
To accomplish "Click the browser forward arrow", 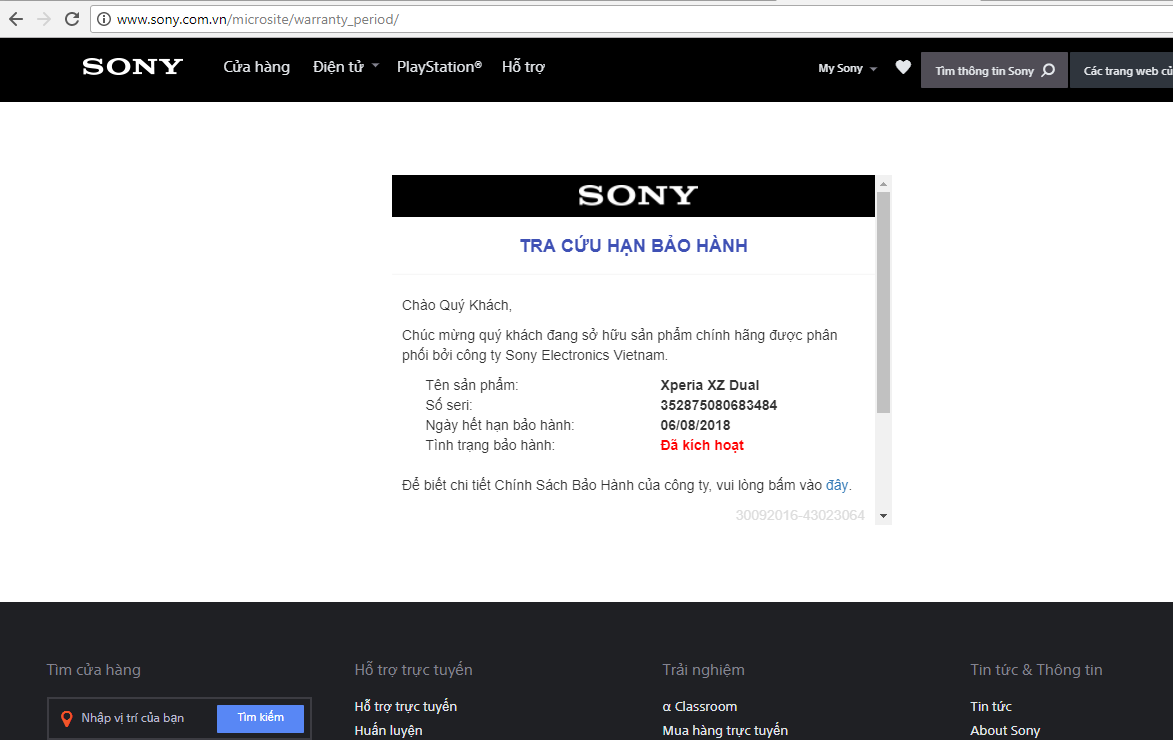I will (44, 19).
